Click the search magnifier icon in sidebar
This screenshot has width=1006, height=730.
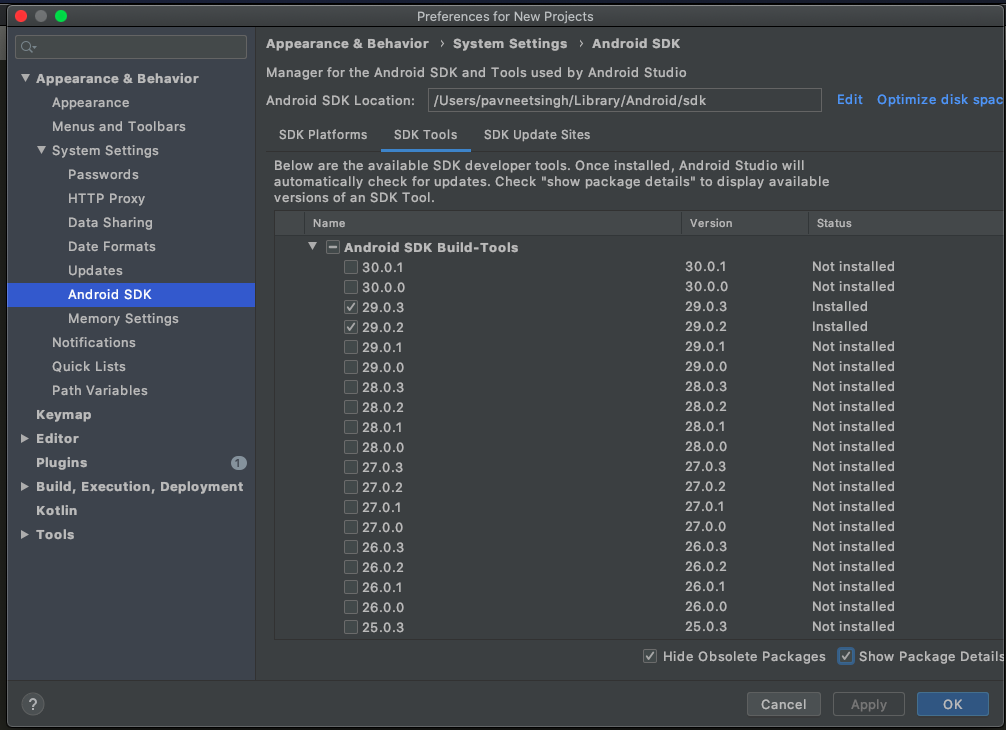[28, 47]
